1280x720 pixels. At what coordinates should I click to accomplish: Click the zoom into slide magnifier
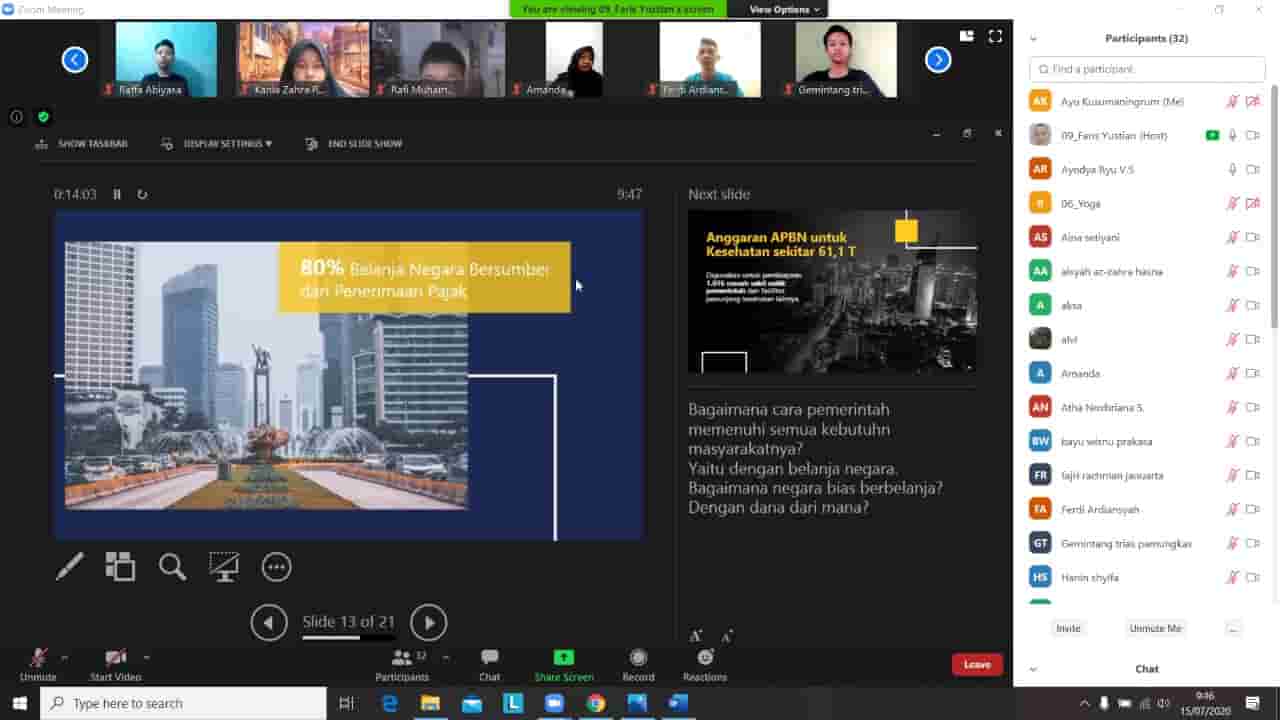pos(172,567)
